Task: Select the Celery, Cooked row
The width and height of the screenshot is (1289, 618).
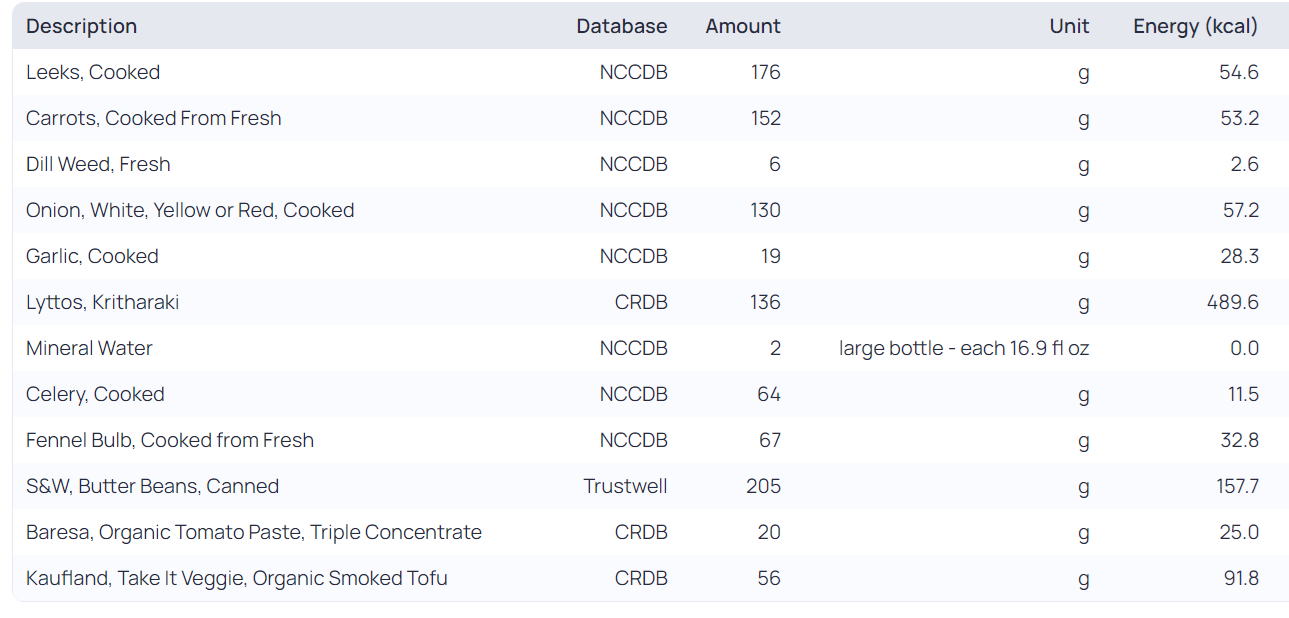Action: click(95, 394)
